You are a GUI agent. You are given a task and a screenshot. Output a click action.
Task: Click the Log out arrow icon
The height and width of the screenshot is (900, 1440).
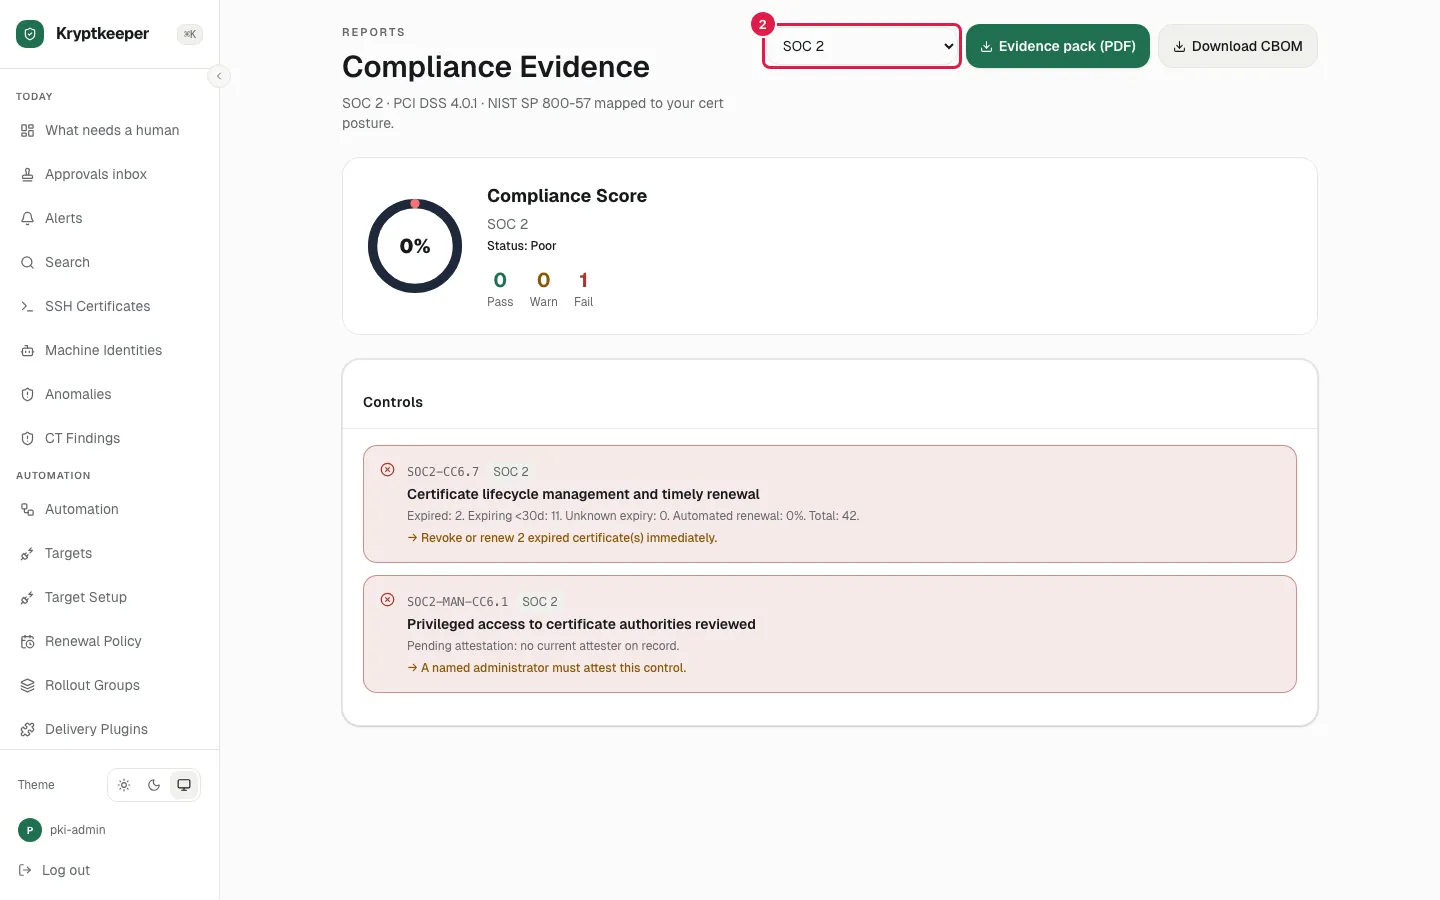25,870
